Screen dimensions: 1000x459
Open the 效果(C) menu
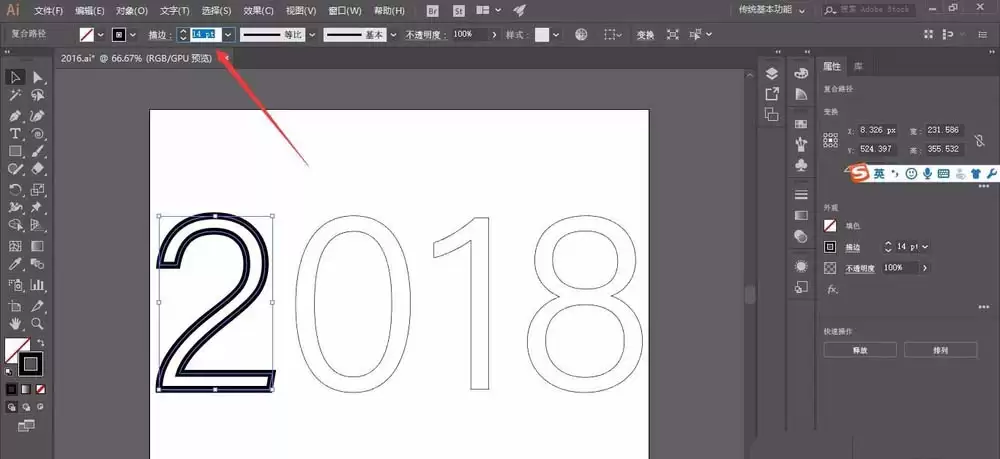[259, 11]
